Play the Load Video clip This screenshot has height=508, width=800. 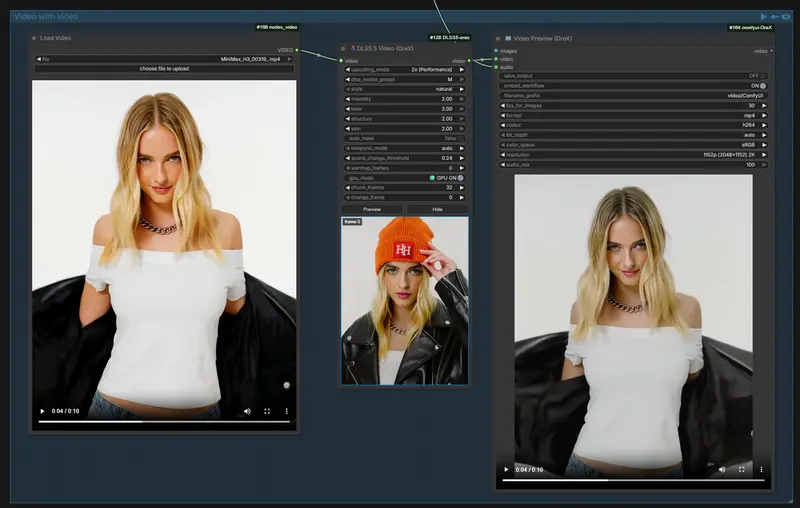click(x=42, y=411)
